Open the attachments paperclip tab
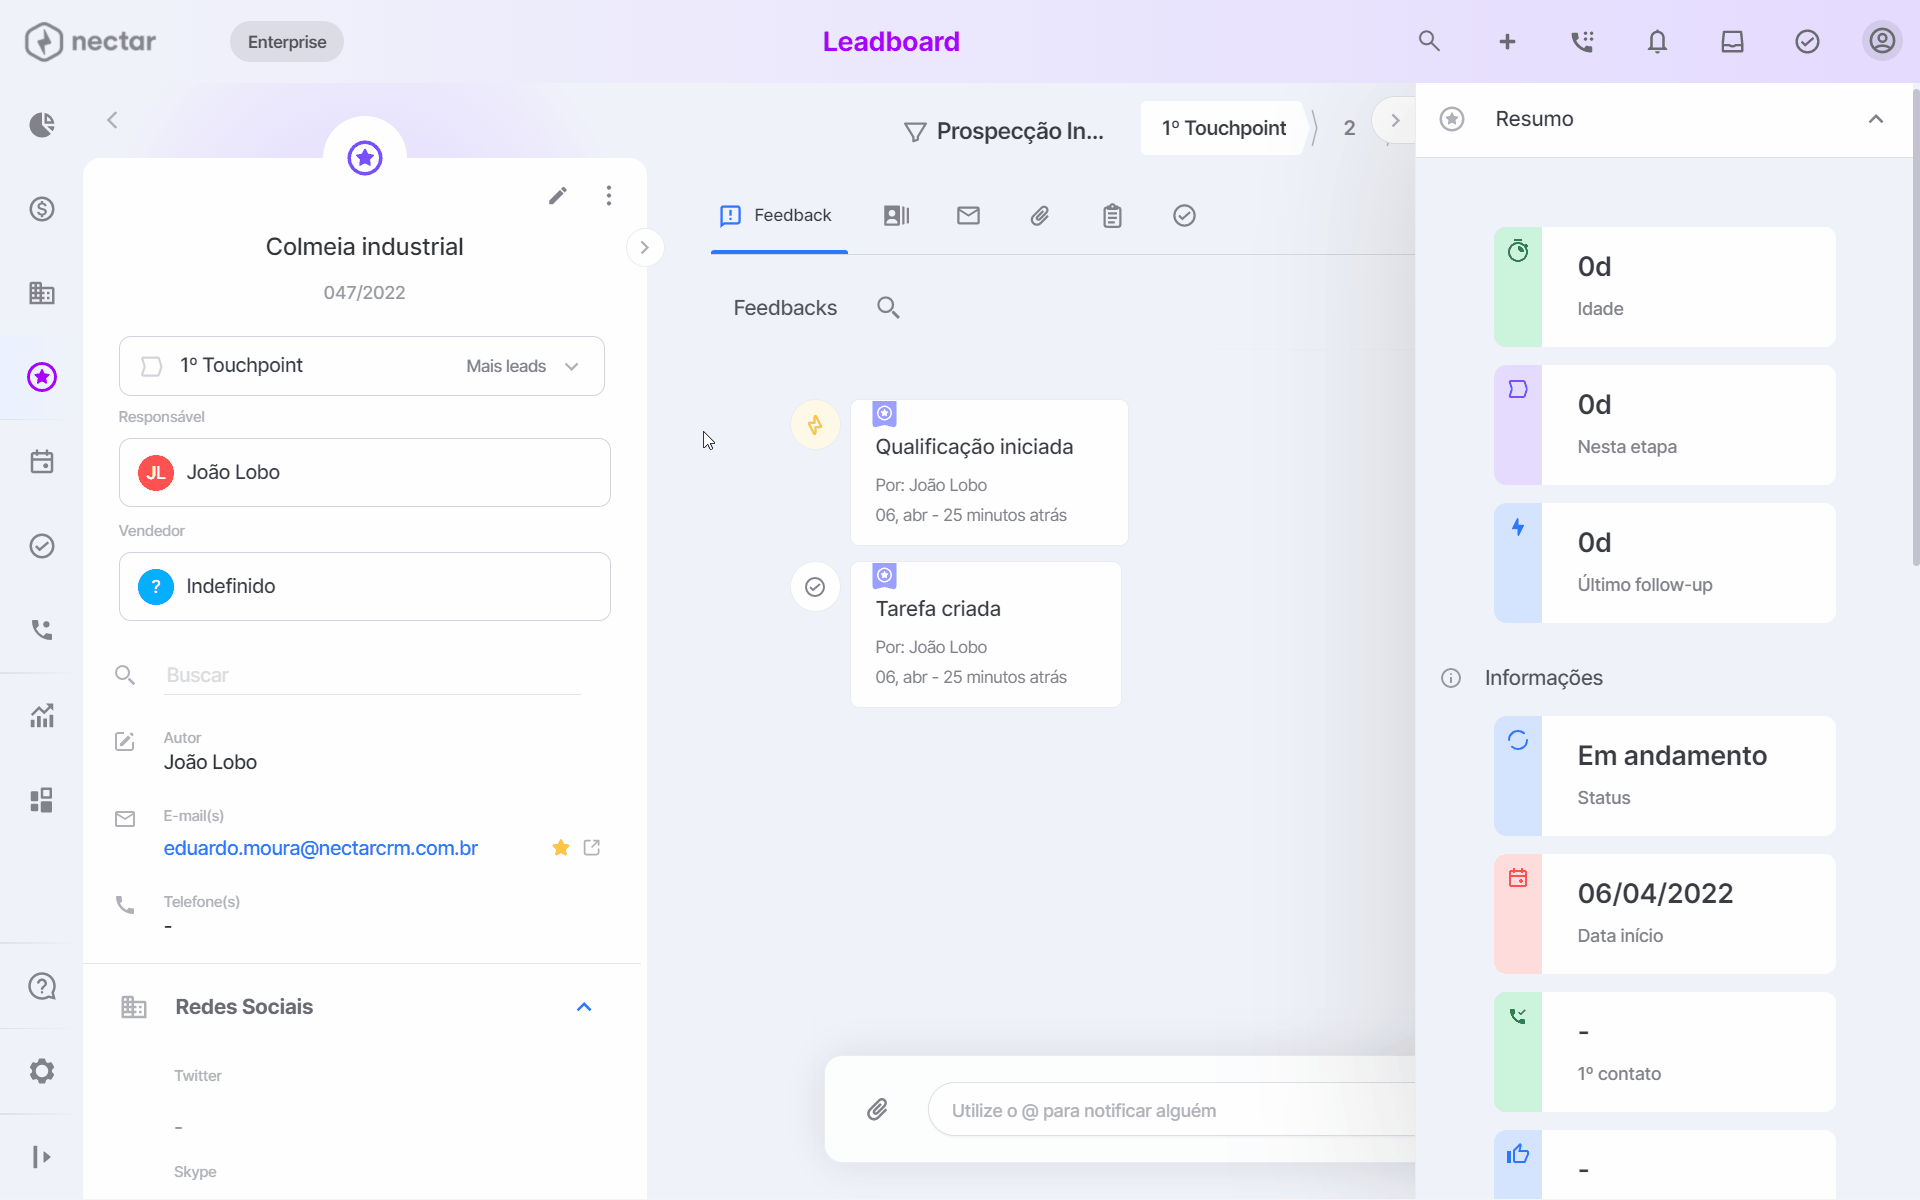1920x1200 pixels. [1040, 215]
